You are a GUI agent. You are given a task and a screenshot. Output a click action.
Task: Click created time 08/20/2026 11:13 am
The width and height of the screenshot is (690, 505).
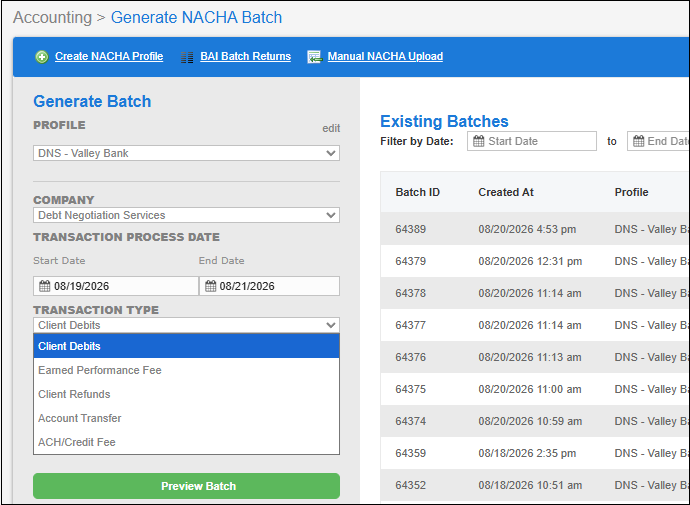pos(530,357)
